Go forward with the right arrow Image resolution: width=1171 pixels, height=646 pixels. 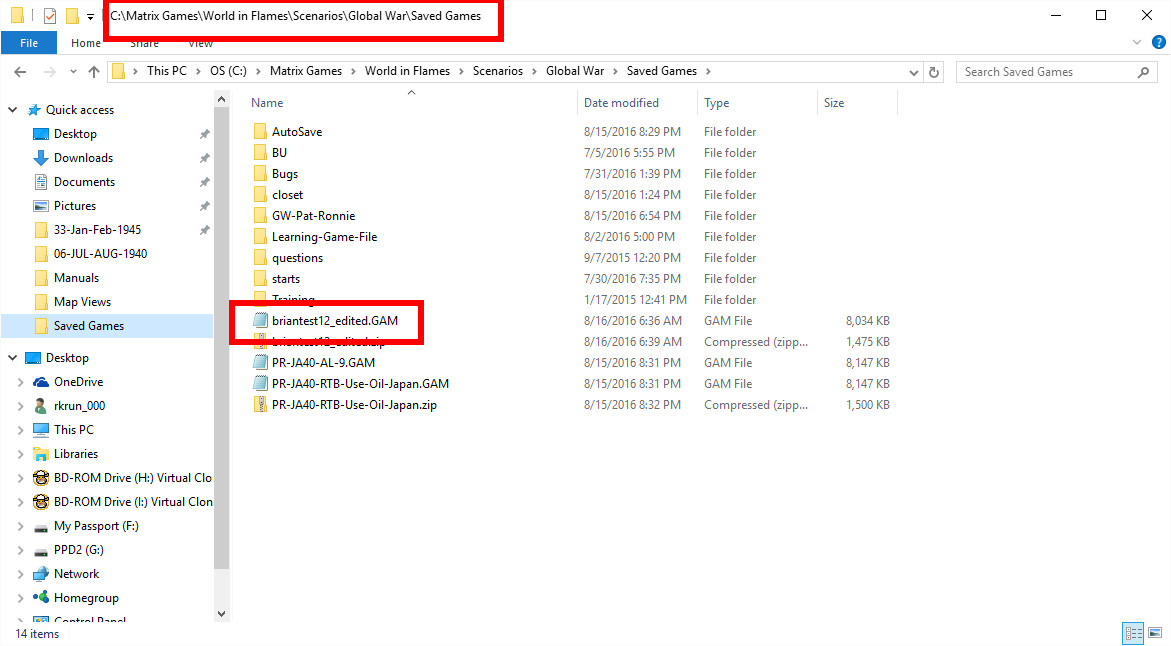pos(49,72)
